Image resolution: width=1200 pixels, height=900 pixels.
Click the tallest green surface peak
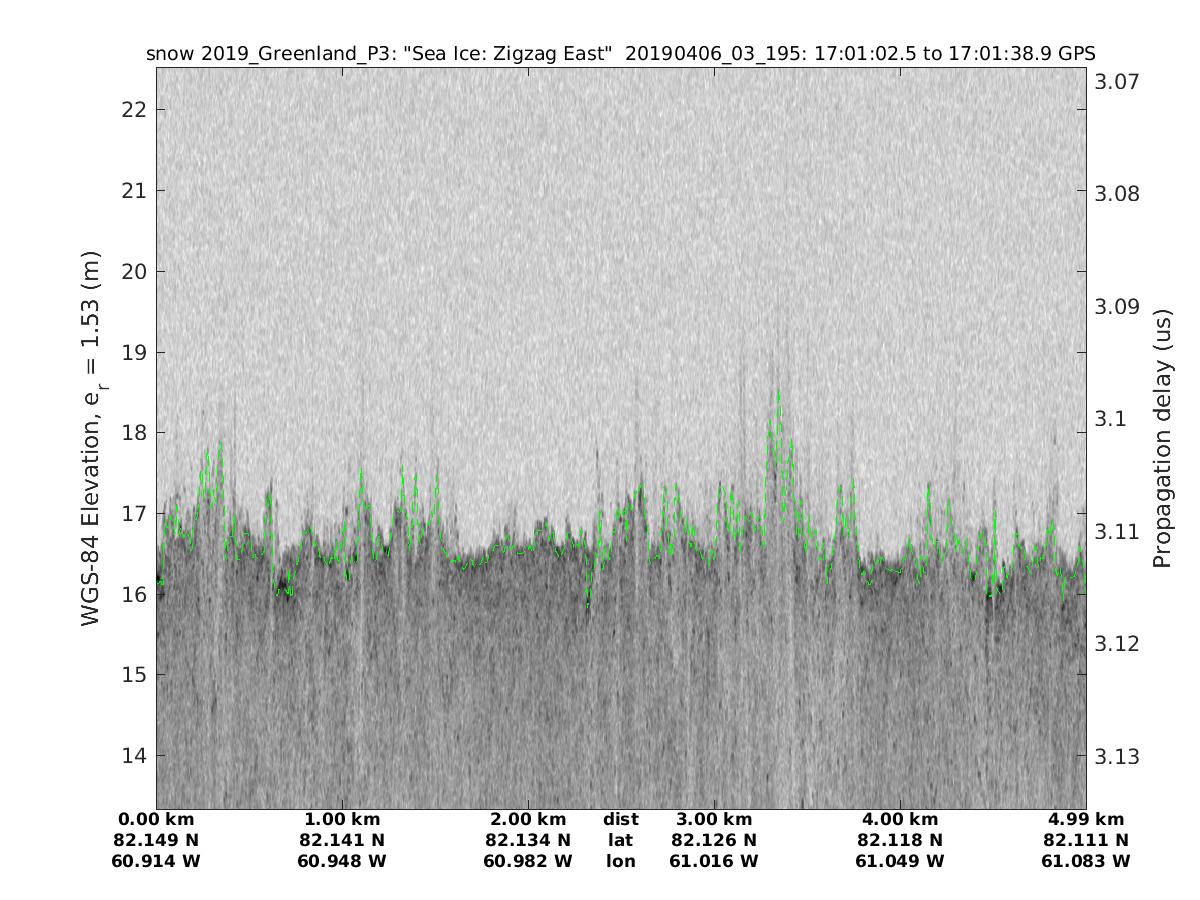tap(777, 392)
